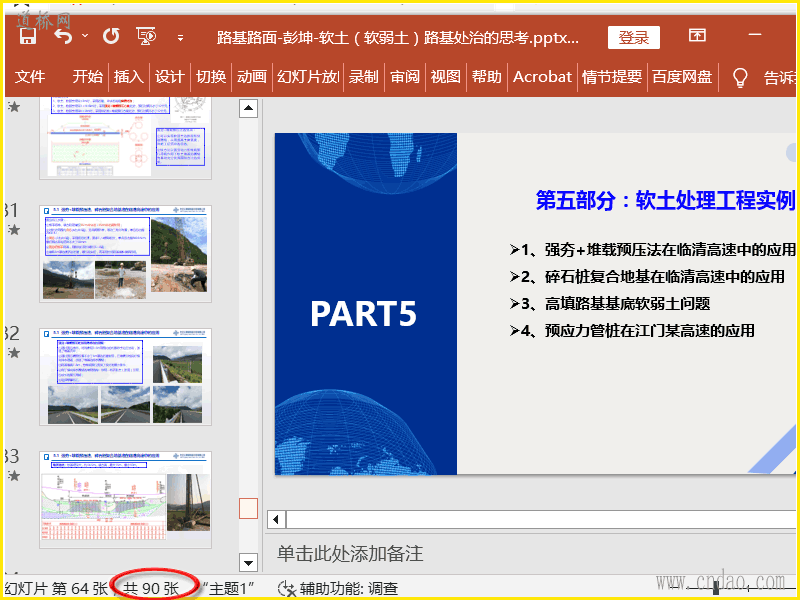Click the 登录 sign-in button
Screen dimensions: 800x600
point(633,37)
